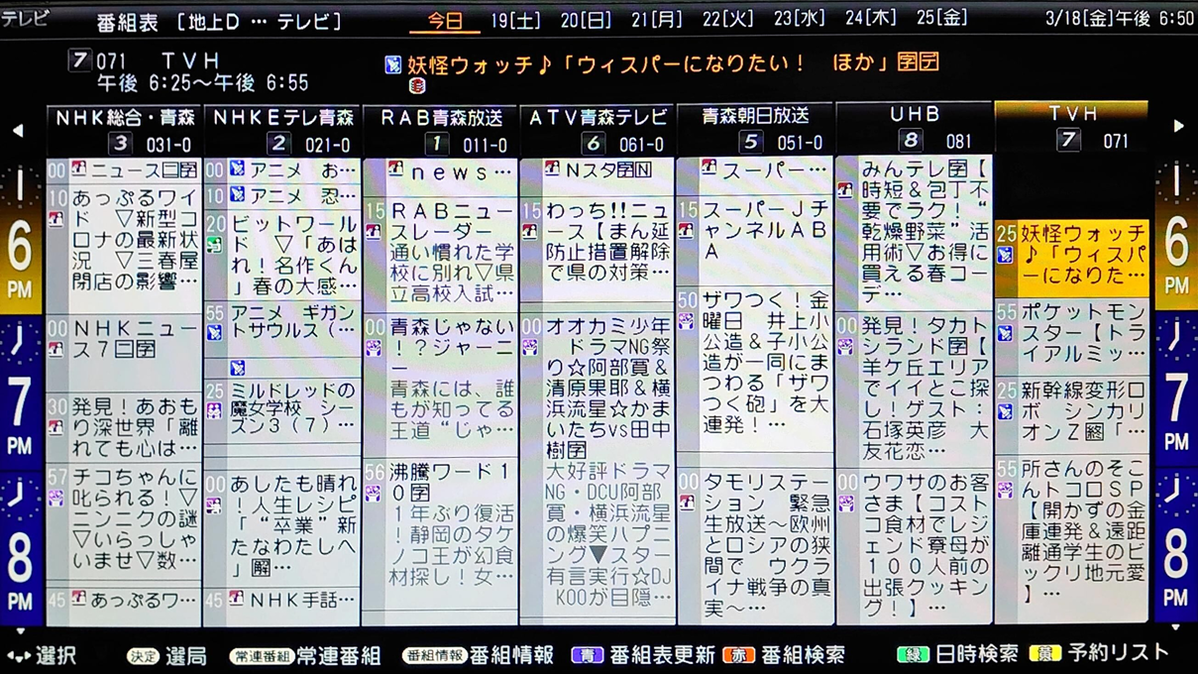
Task: Click the 決定 選局 tune button
Action: pyautogui.click(x=167, y=656)
